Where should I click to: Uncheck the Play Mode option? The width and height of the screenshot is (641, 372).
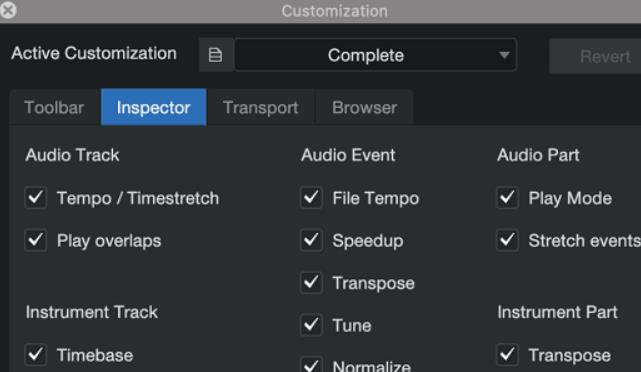pyautogui.click(x=507, y=198)
